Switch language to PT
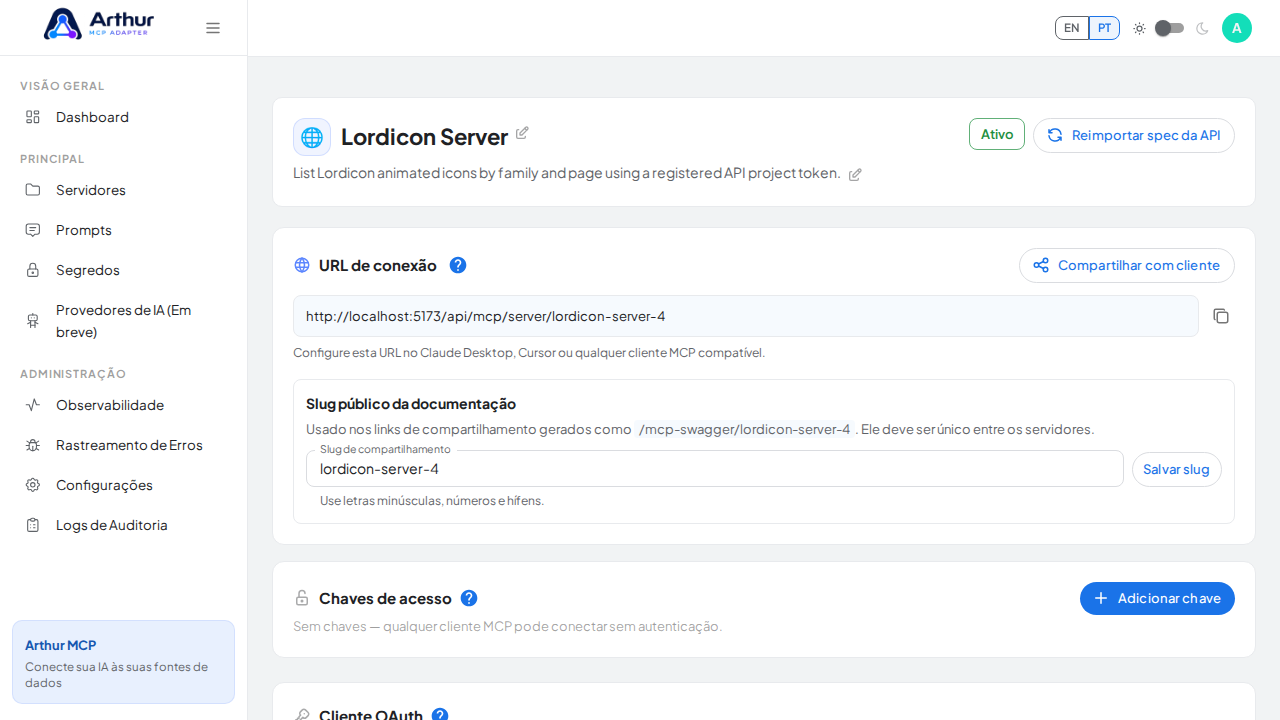 [x=1104, y=28]
